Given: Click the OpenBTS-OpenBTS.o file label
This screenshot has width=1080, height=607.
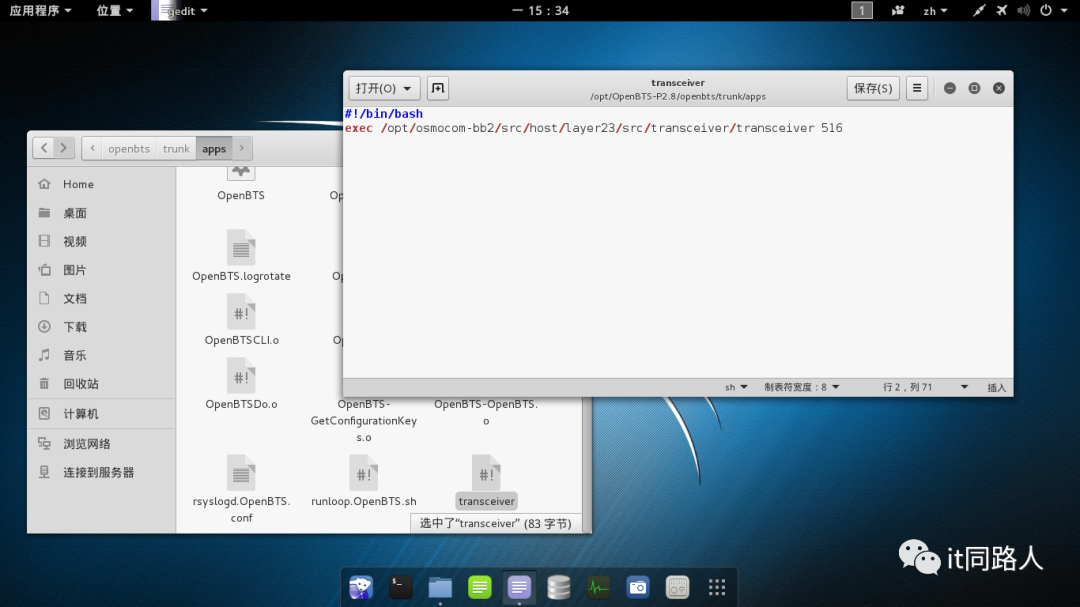Looking at the screenshot, I should (x=486, y=412).
